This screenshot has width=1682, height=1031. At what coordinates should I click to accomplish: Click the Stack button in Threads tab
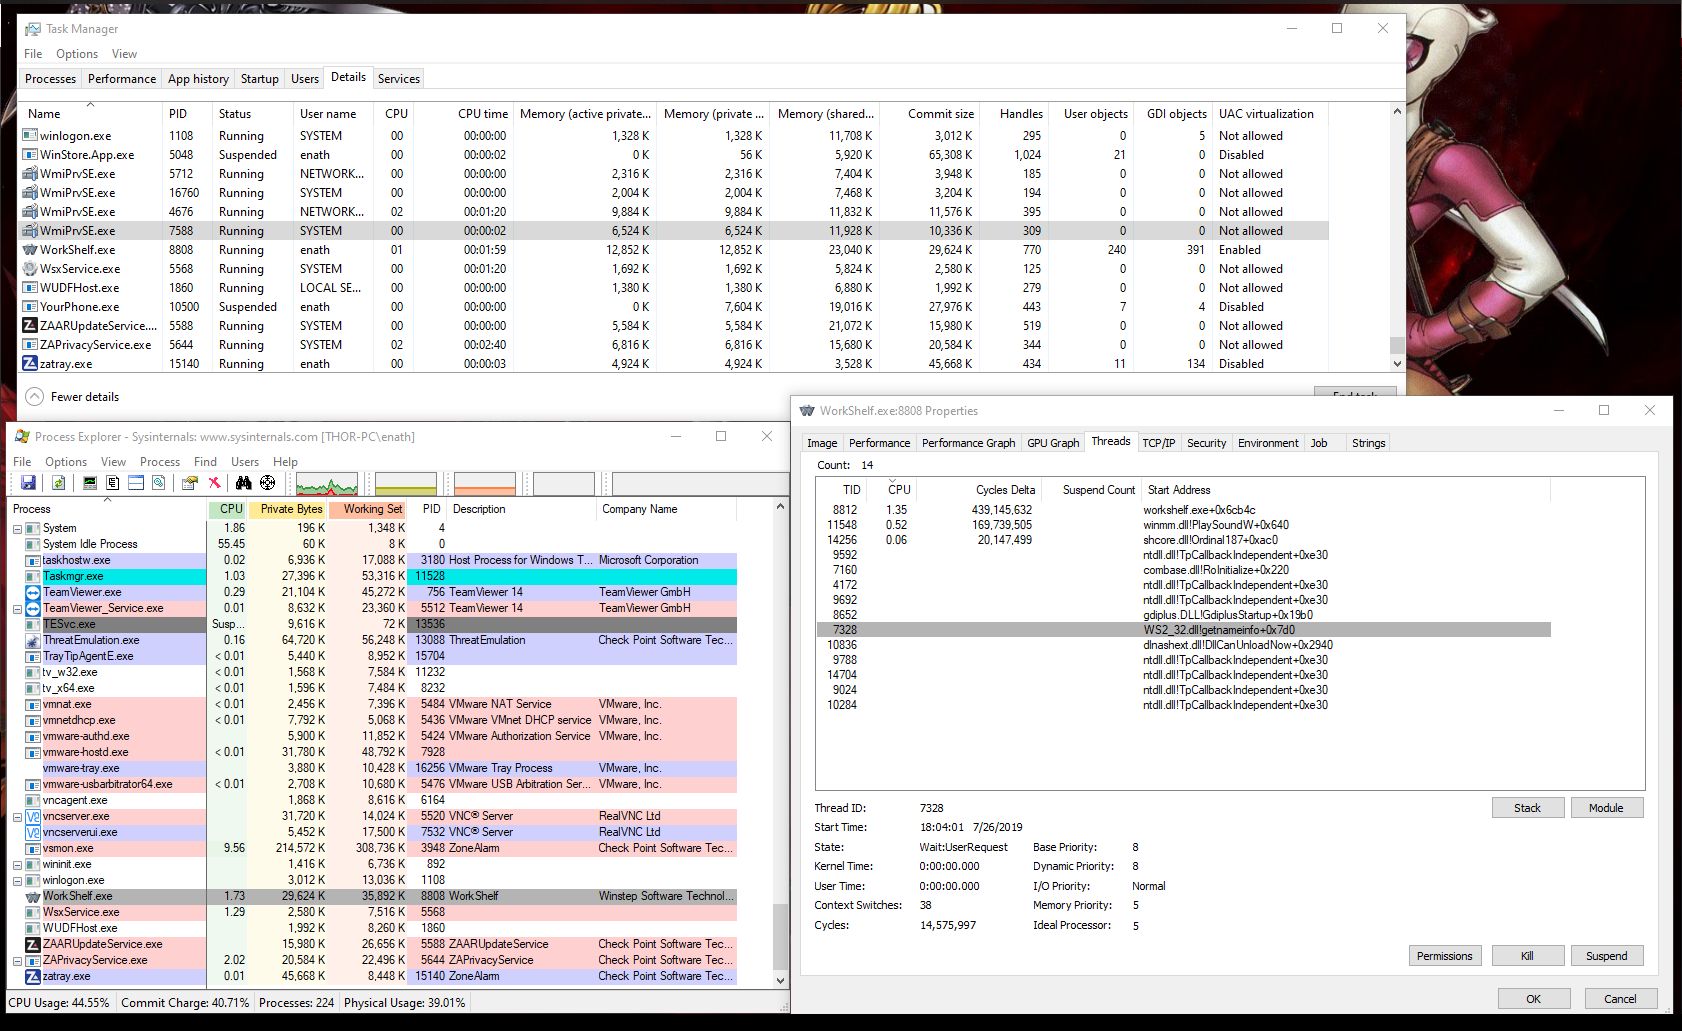pyautogui.click(x=1527, y=808)
